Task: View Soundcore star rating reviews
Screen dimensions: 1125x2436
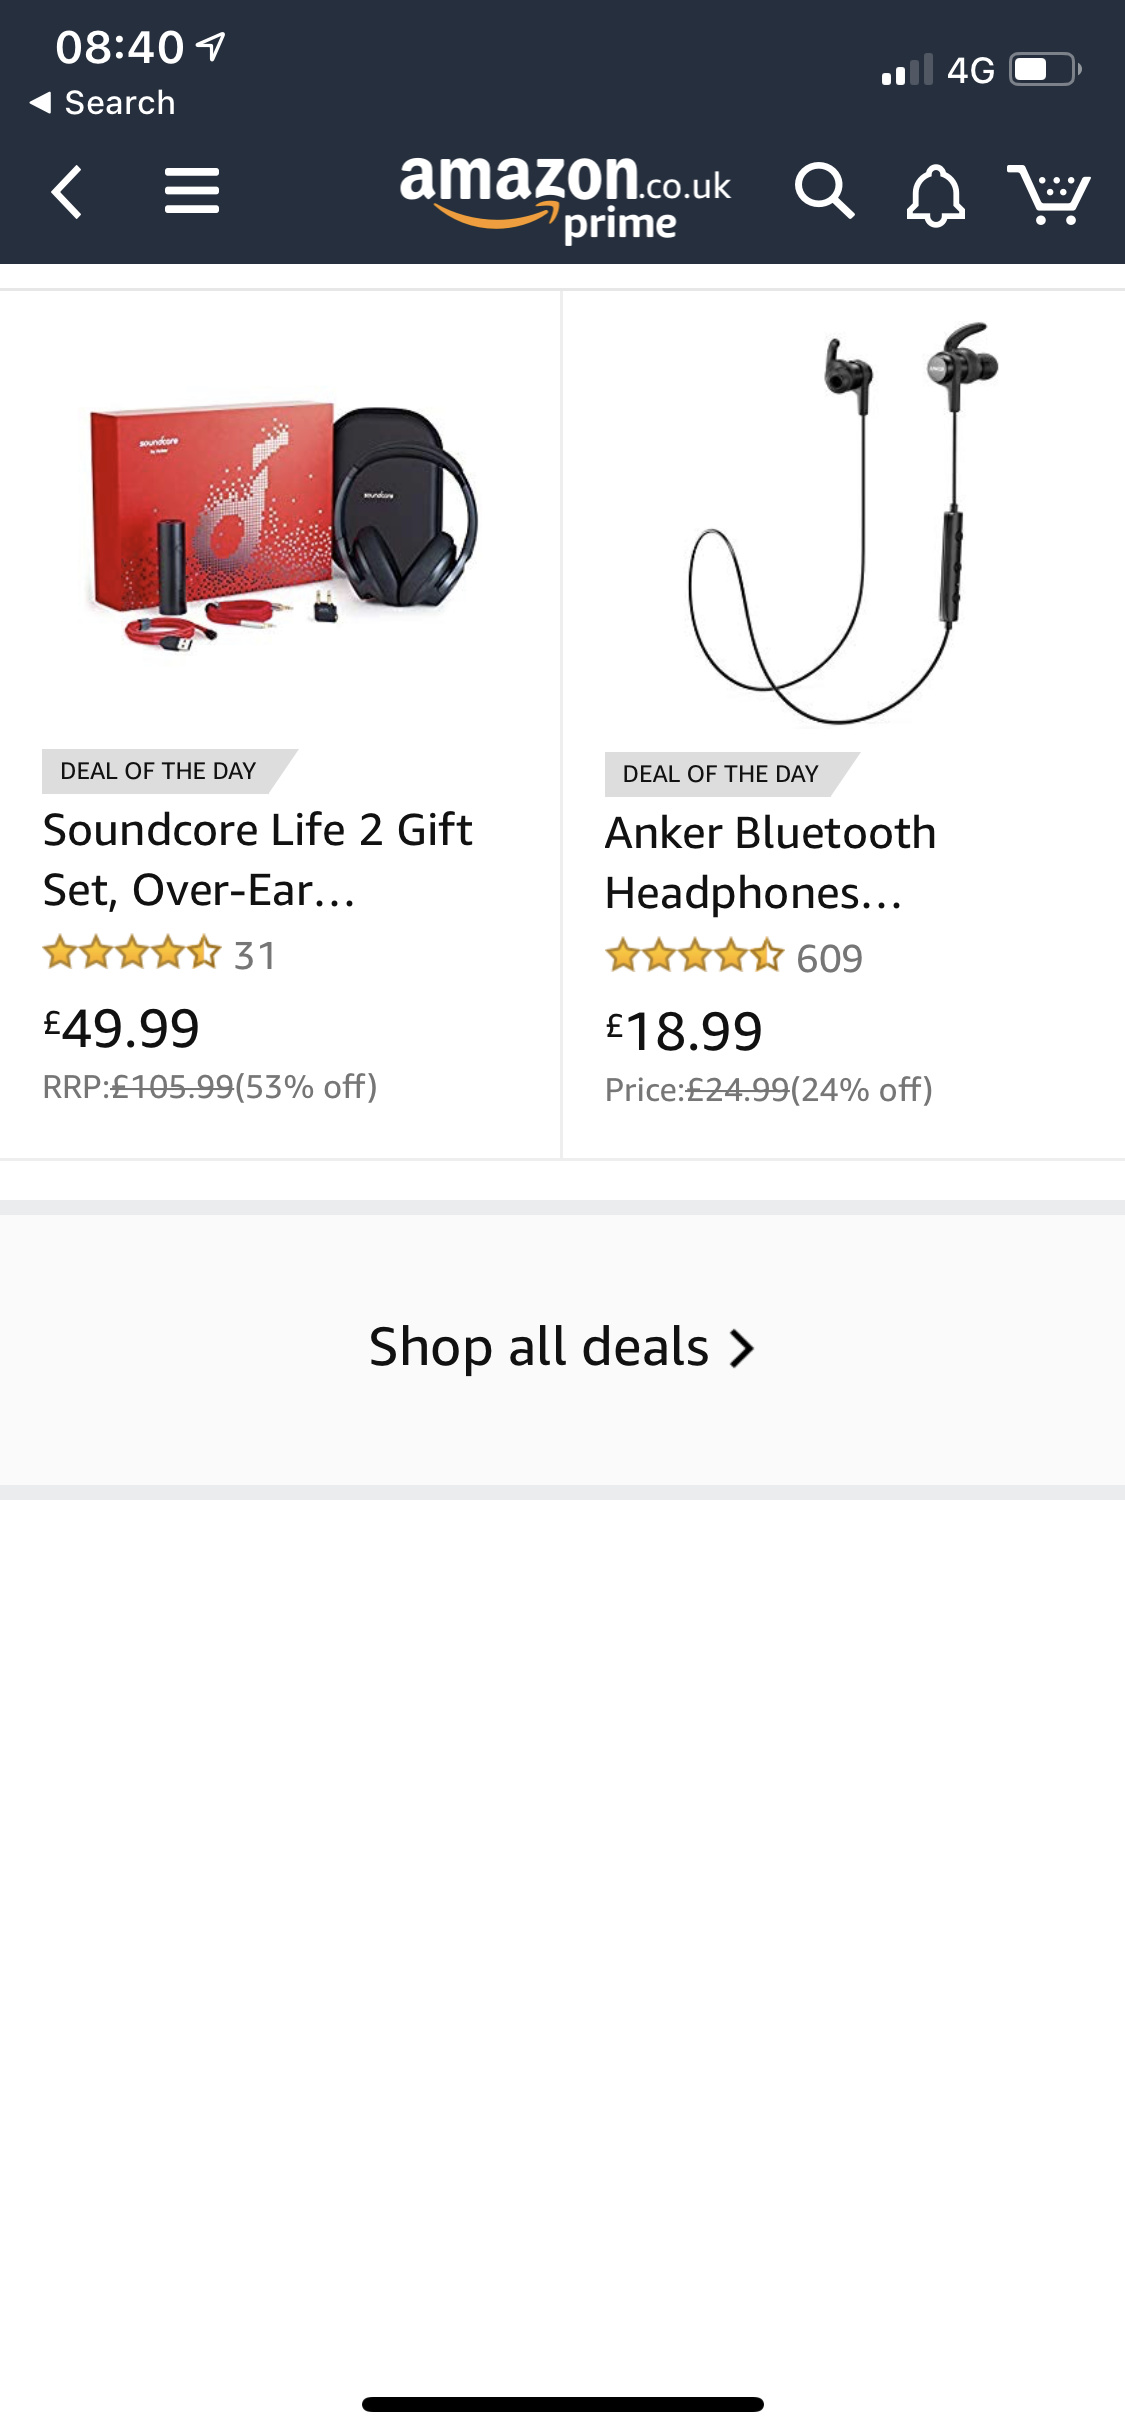Action: pyautogui.click(x=131, y=953)
